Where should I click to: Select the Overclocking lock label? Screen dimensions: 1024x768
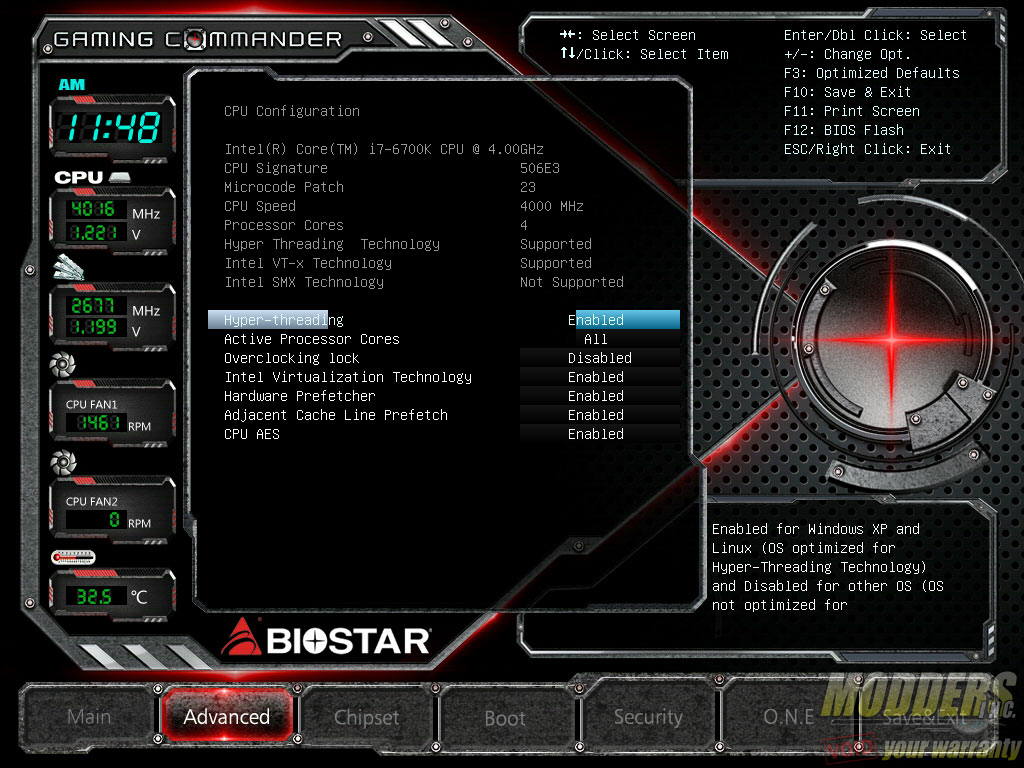[x=291, y=358]
